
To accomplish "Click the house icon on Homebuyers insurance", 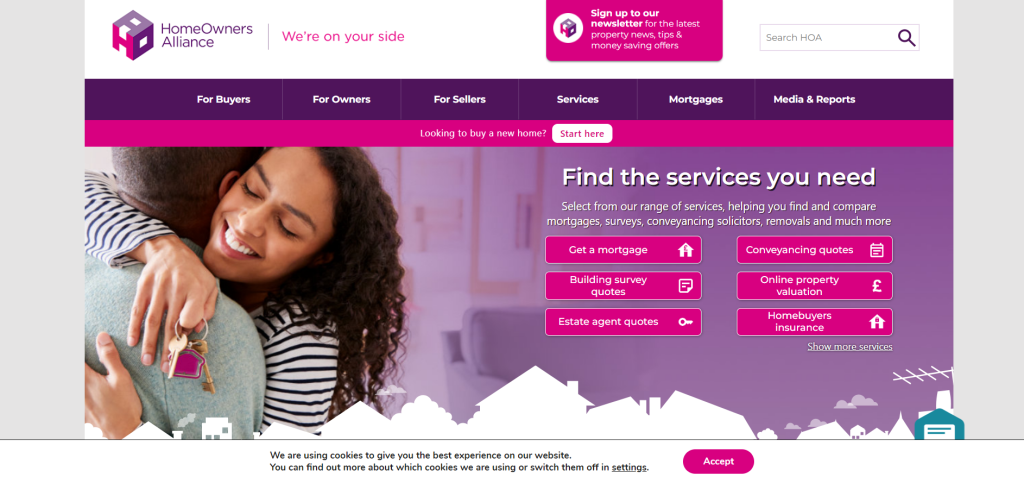I will coord(876,321).
